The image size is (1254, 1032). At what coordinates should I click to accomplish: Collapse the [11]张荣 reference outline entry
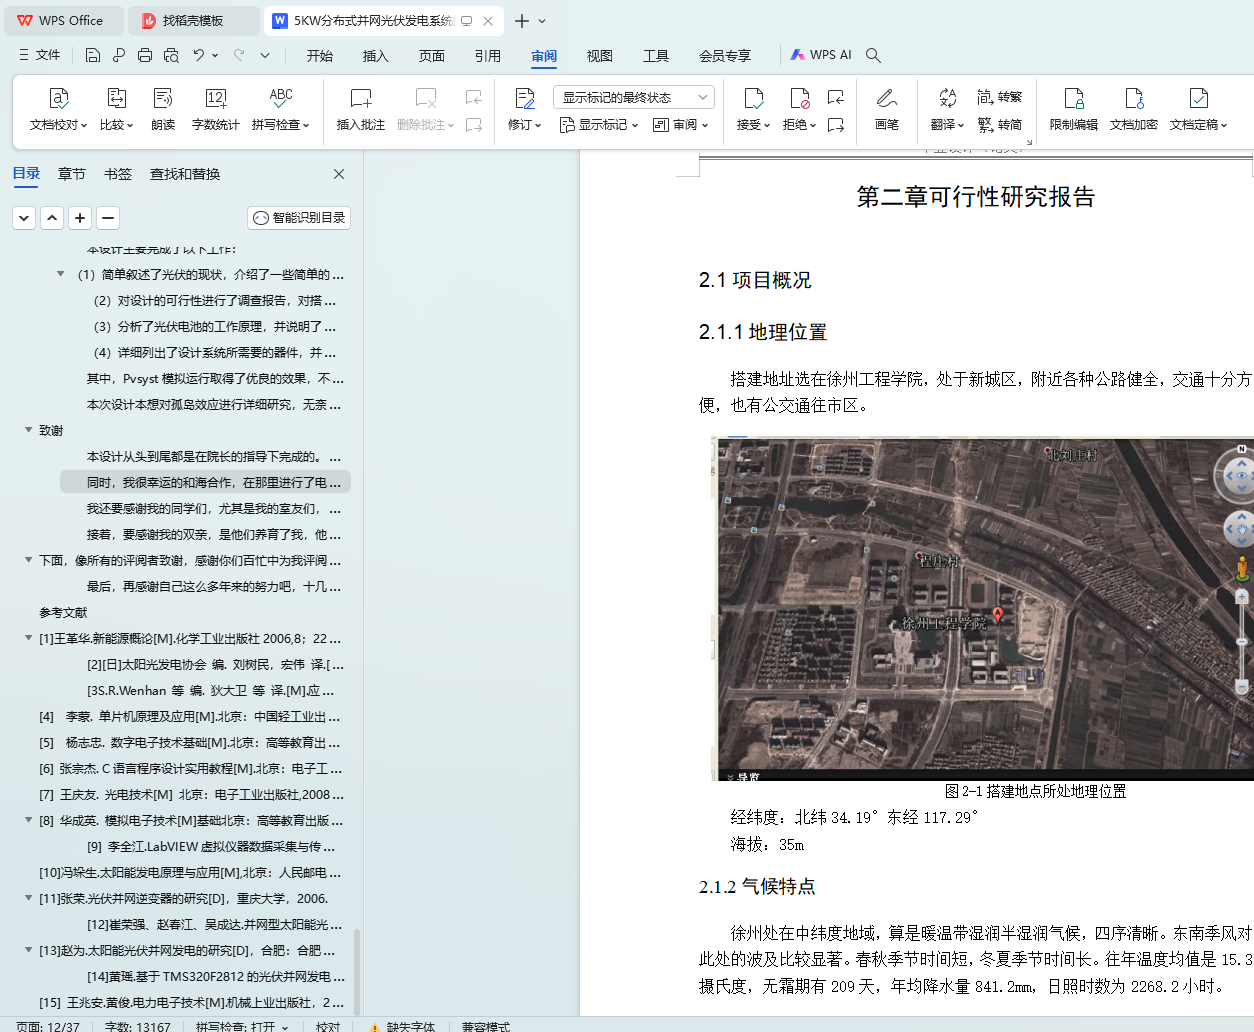pyautogui.click(x=29, y=898)
